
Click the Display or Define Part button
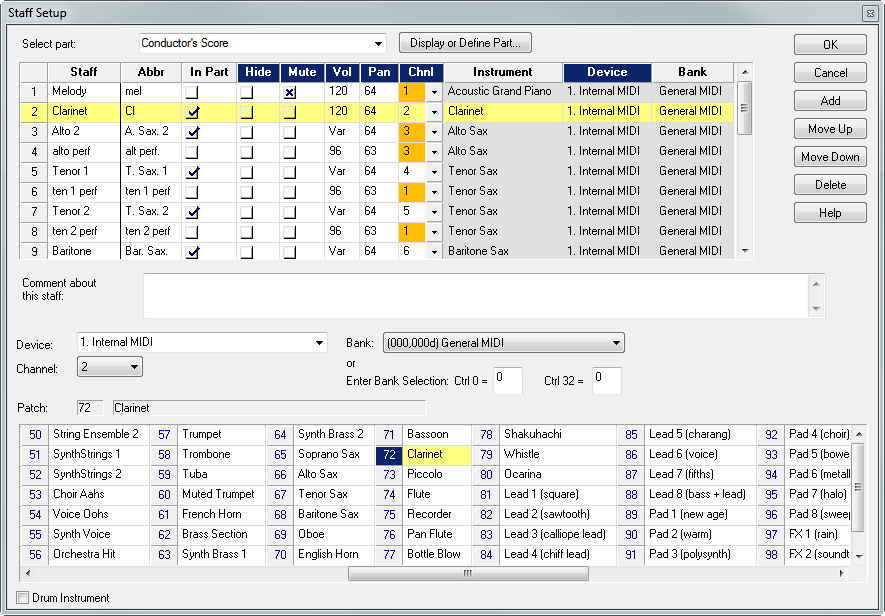[x=465, y=43]
